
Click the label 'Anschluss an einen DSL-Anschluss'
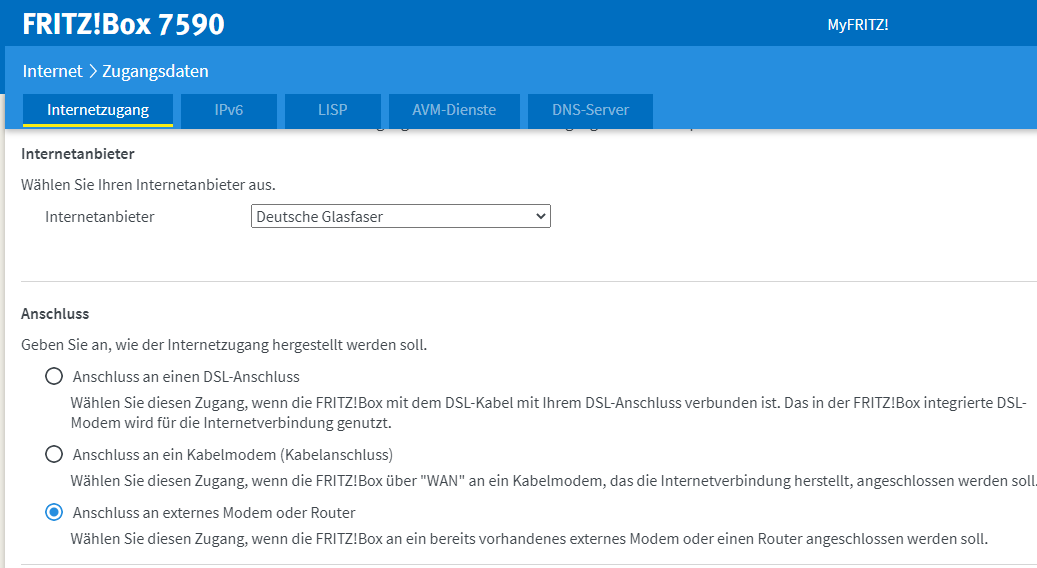tap(187, 377)
